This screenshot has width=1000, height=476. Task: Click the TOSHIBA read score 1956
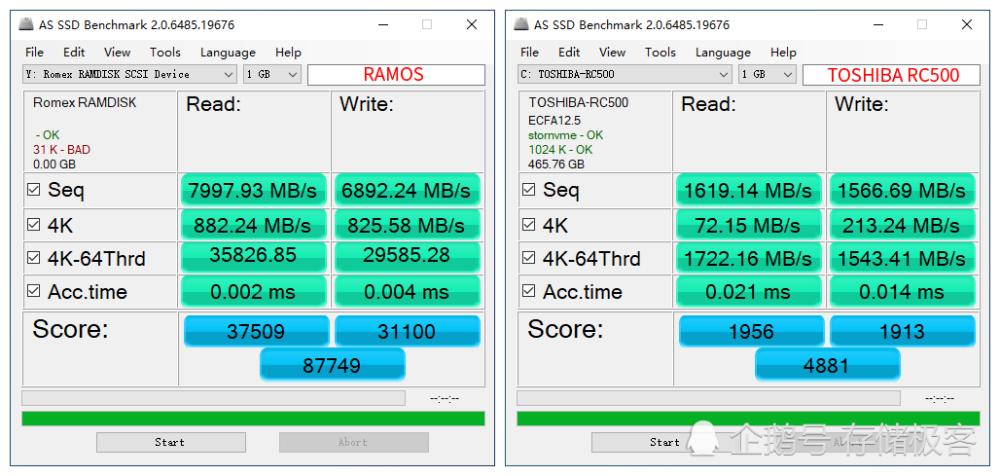751,331
